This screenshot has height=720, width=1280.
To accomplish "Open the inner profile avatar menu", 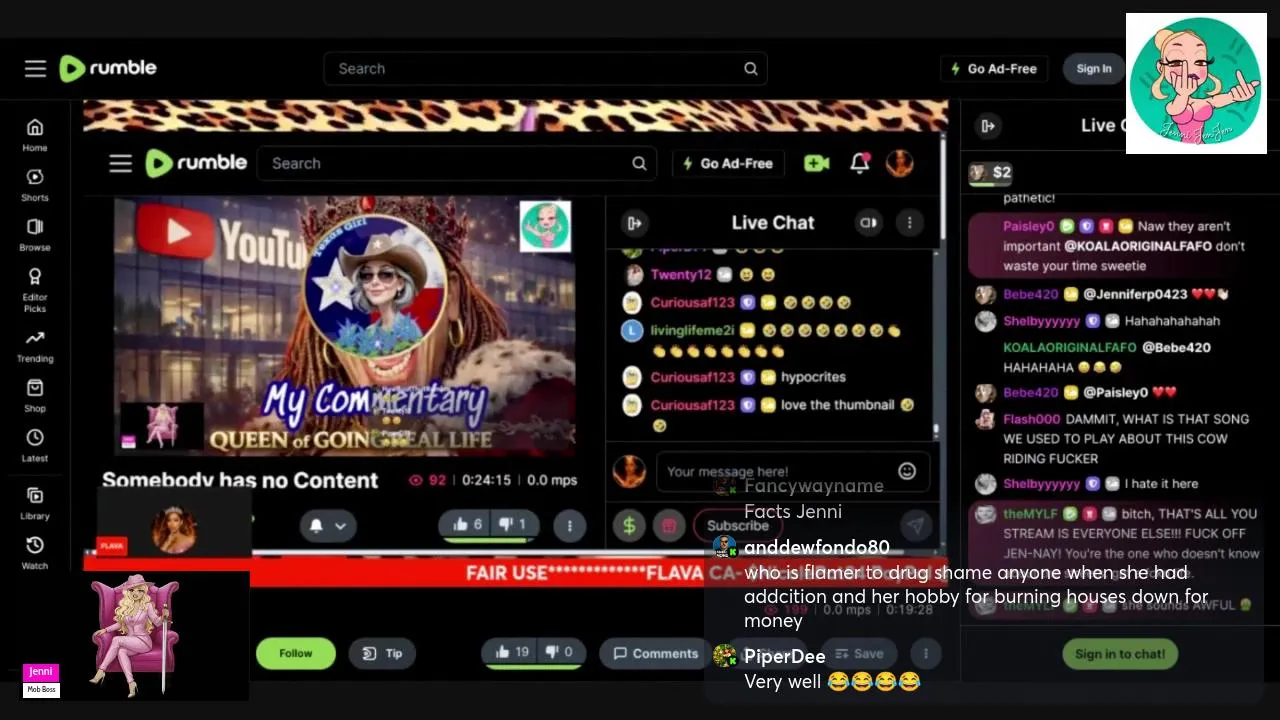I will coord(899,163).
